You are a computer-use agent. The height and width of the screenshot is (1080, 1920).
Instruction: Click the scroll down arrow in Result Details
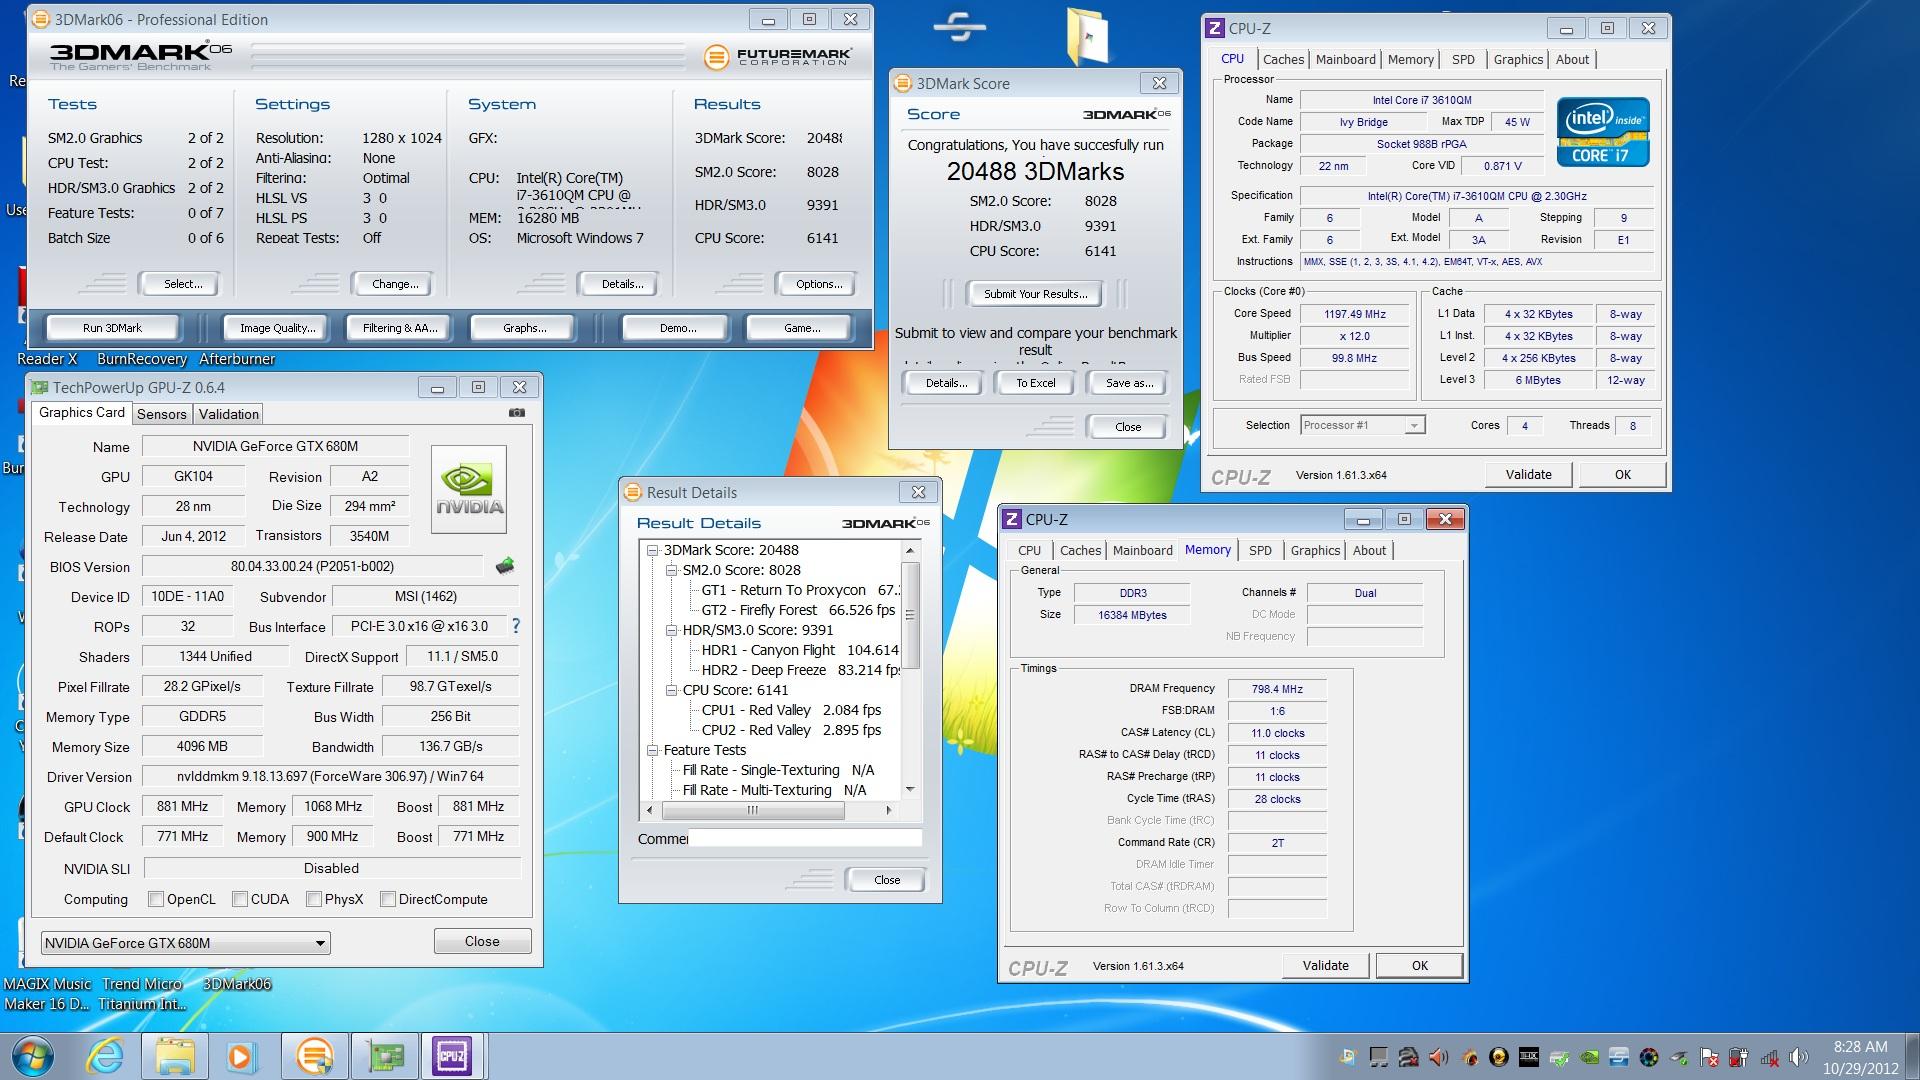point(910,790)
